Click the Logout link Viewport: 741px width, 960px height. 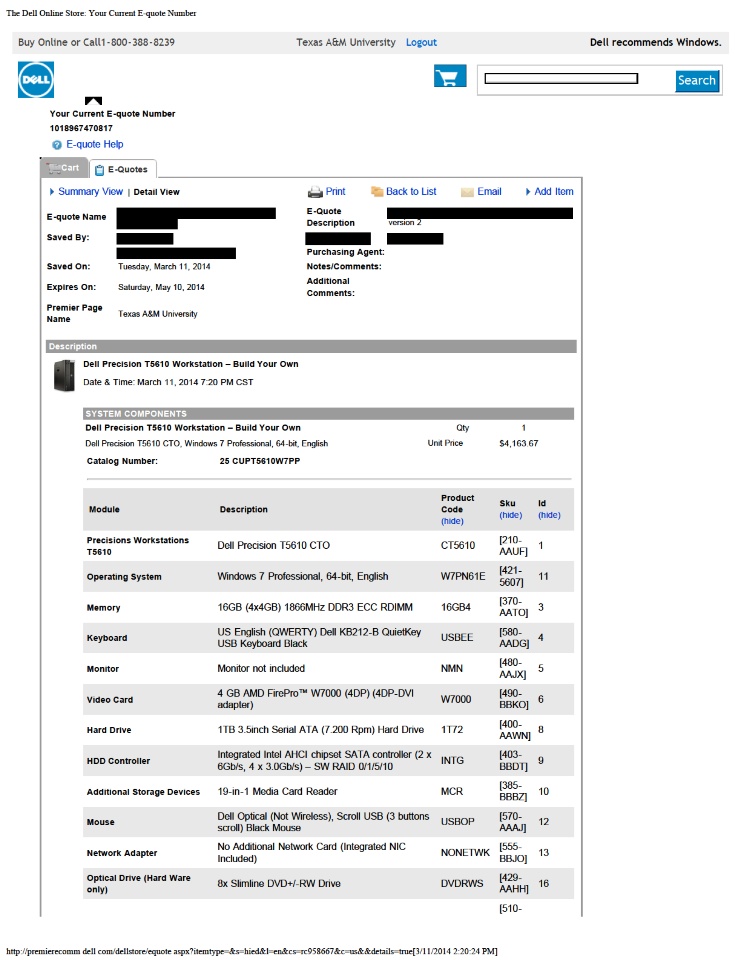click(x=421, y=42)
